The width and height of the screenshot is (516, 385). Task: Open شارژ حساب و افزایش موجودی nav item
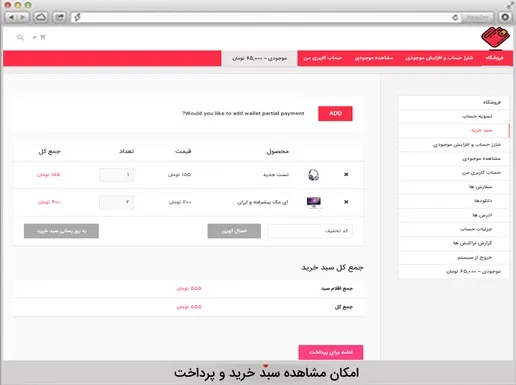pos(439,58)
